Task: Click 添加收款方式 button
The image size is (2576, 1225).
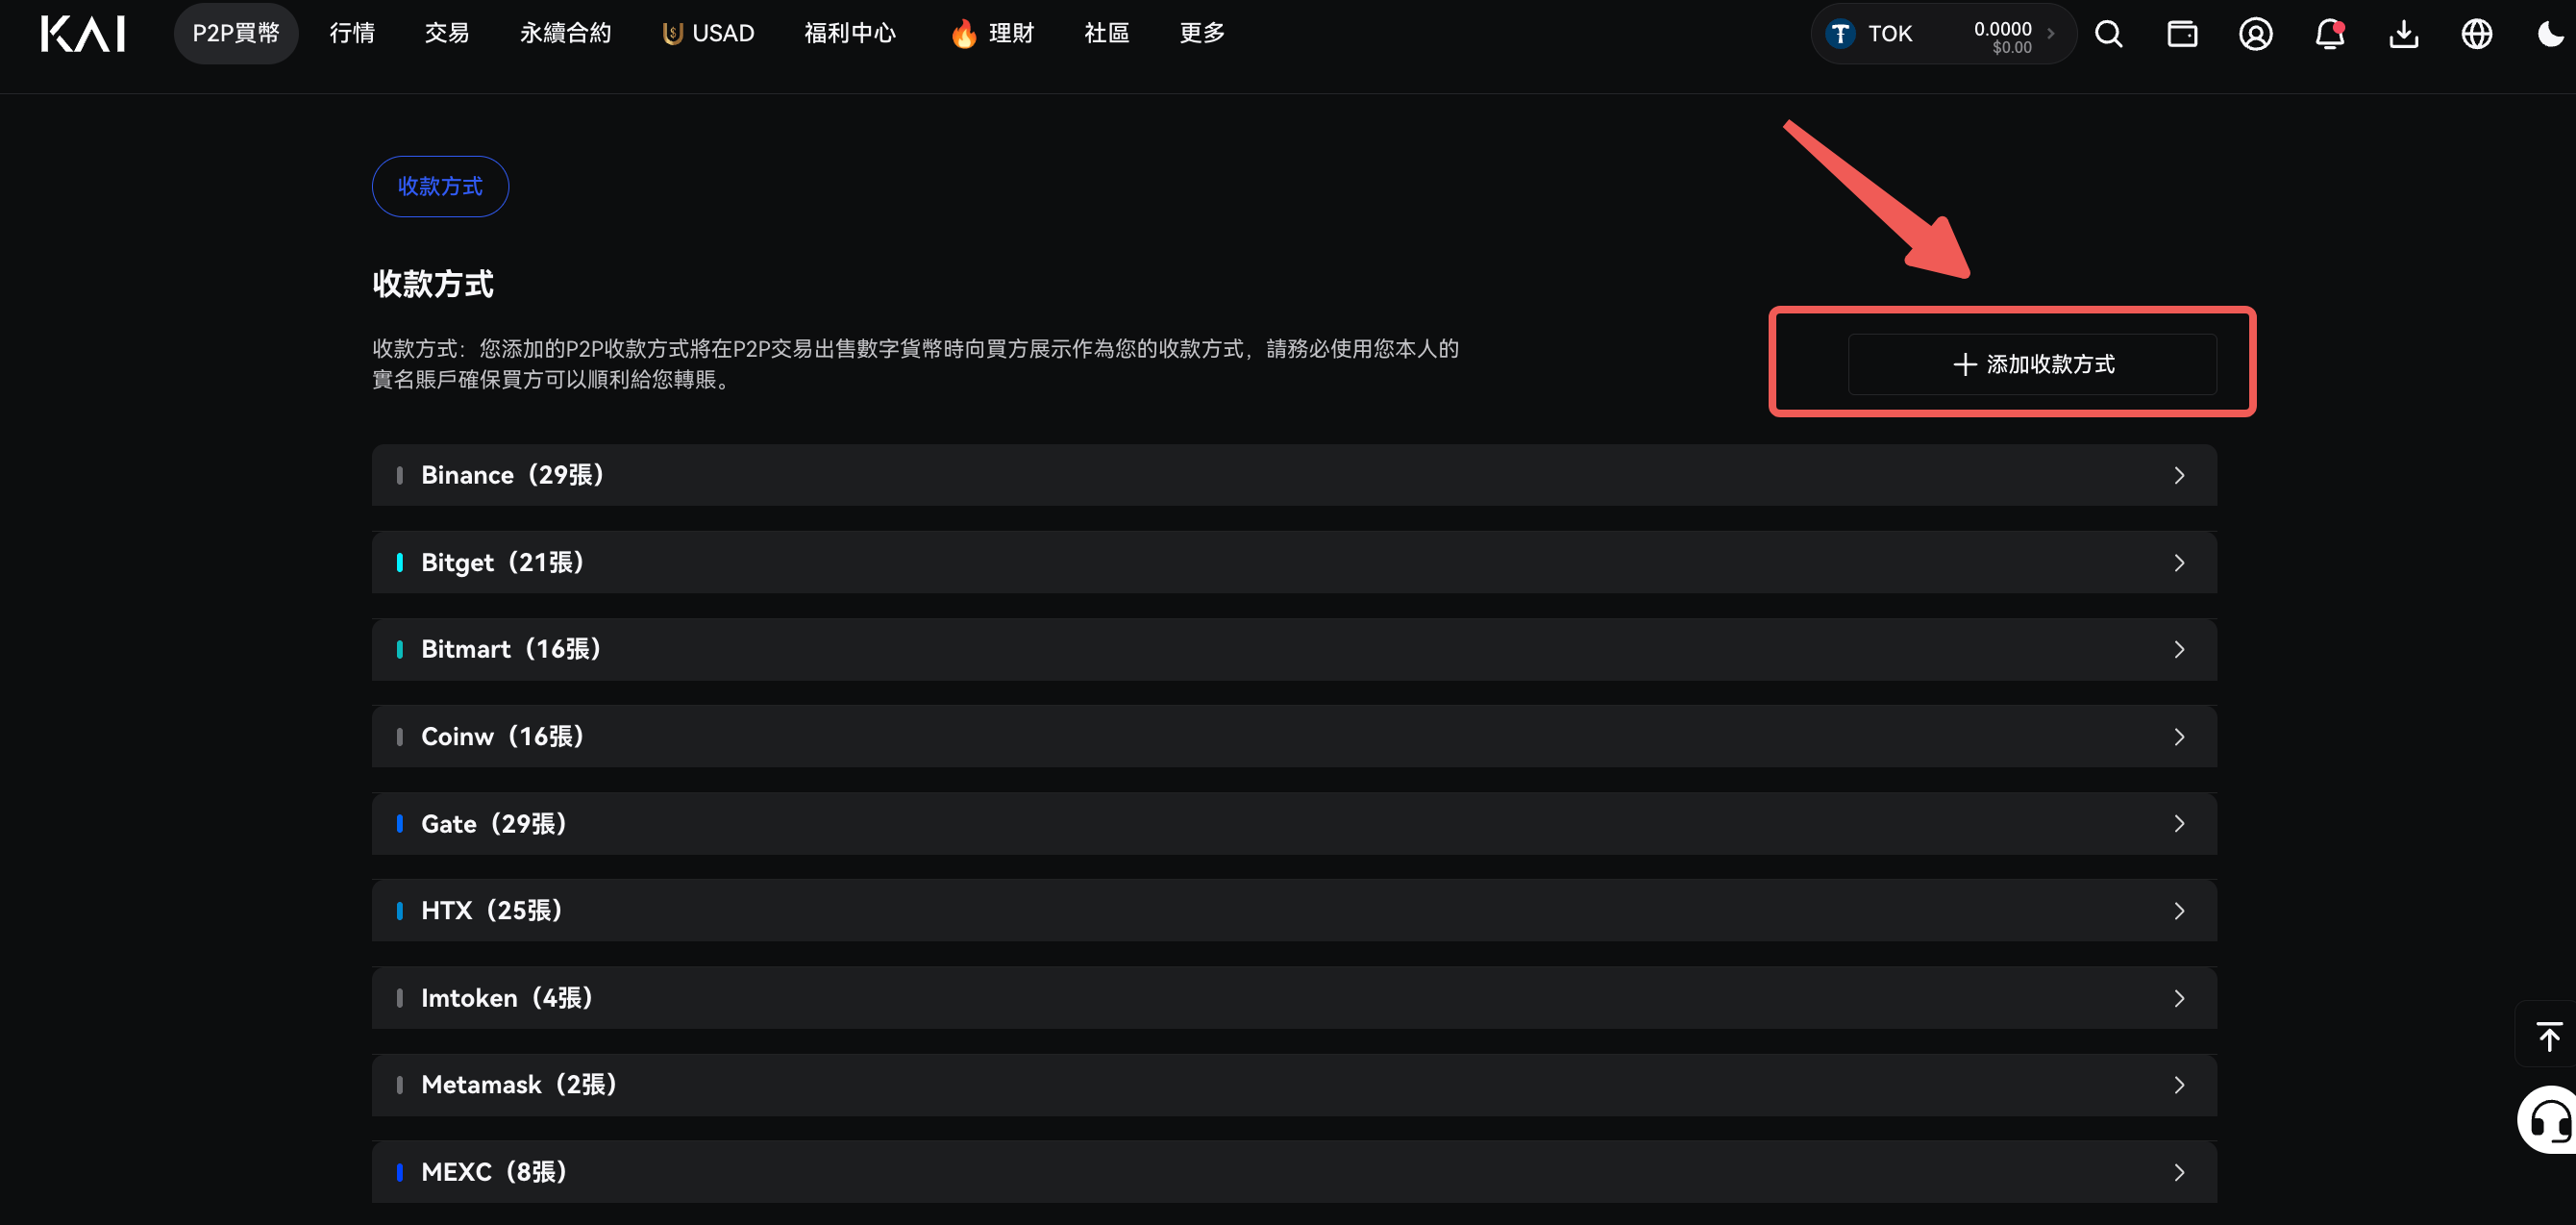Action: click(2032, 364)
